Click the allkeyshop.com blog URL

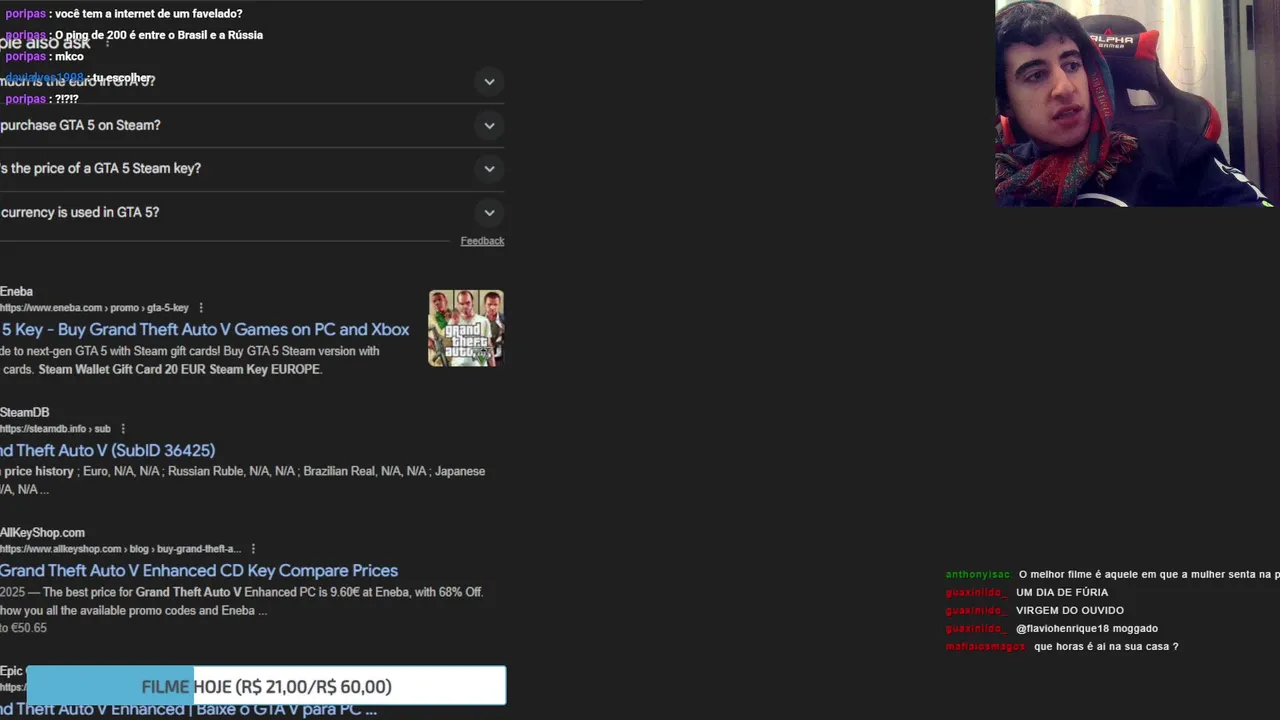point(120,549)
